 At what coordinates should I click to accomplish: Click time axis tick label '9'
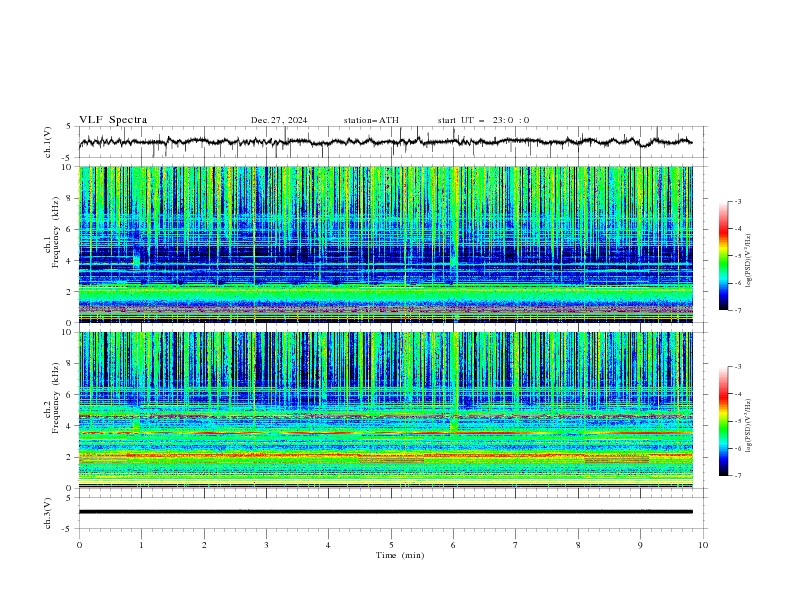tap(640, 545)
